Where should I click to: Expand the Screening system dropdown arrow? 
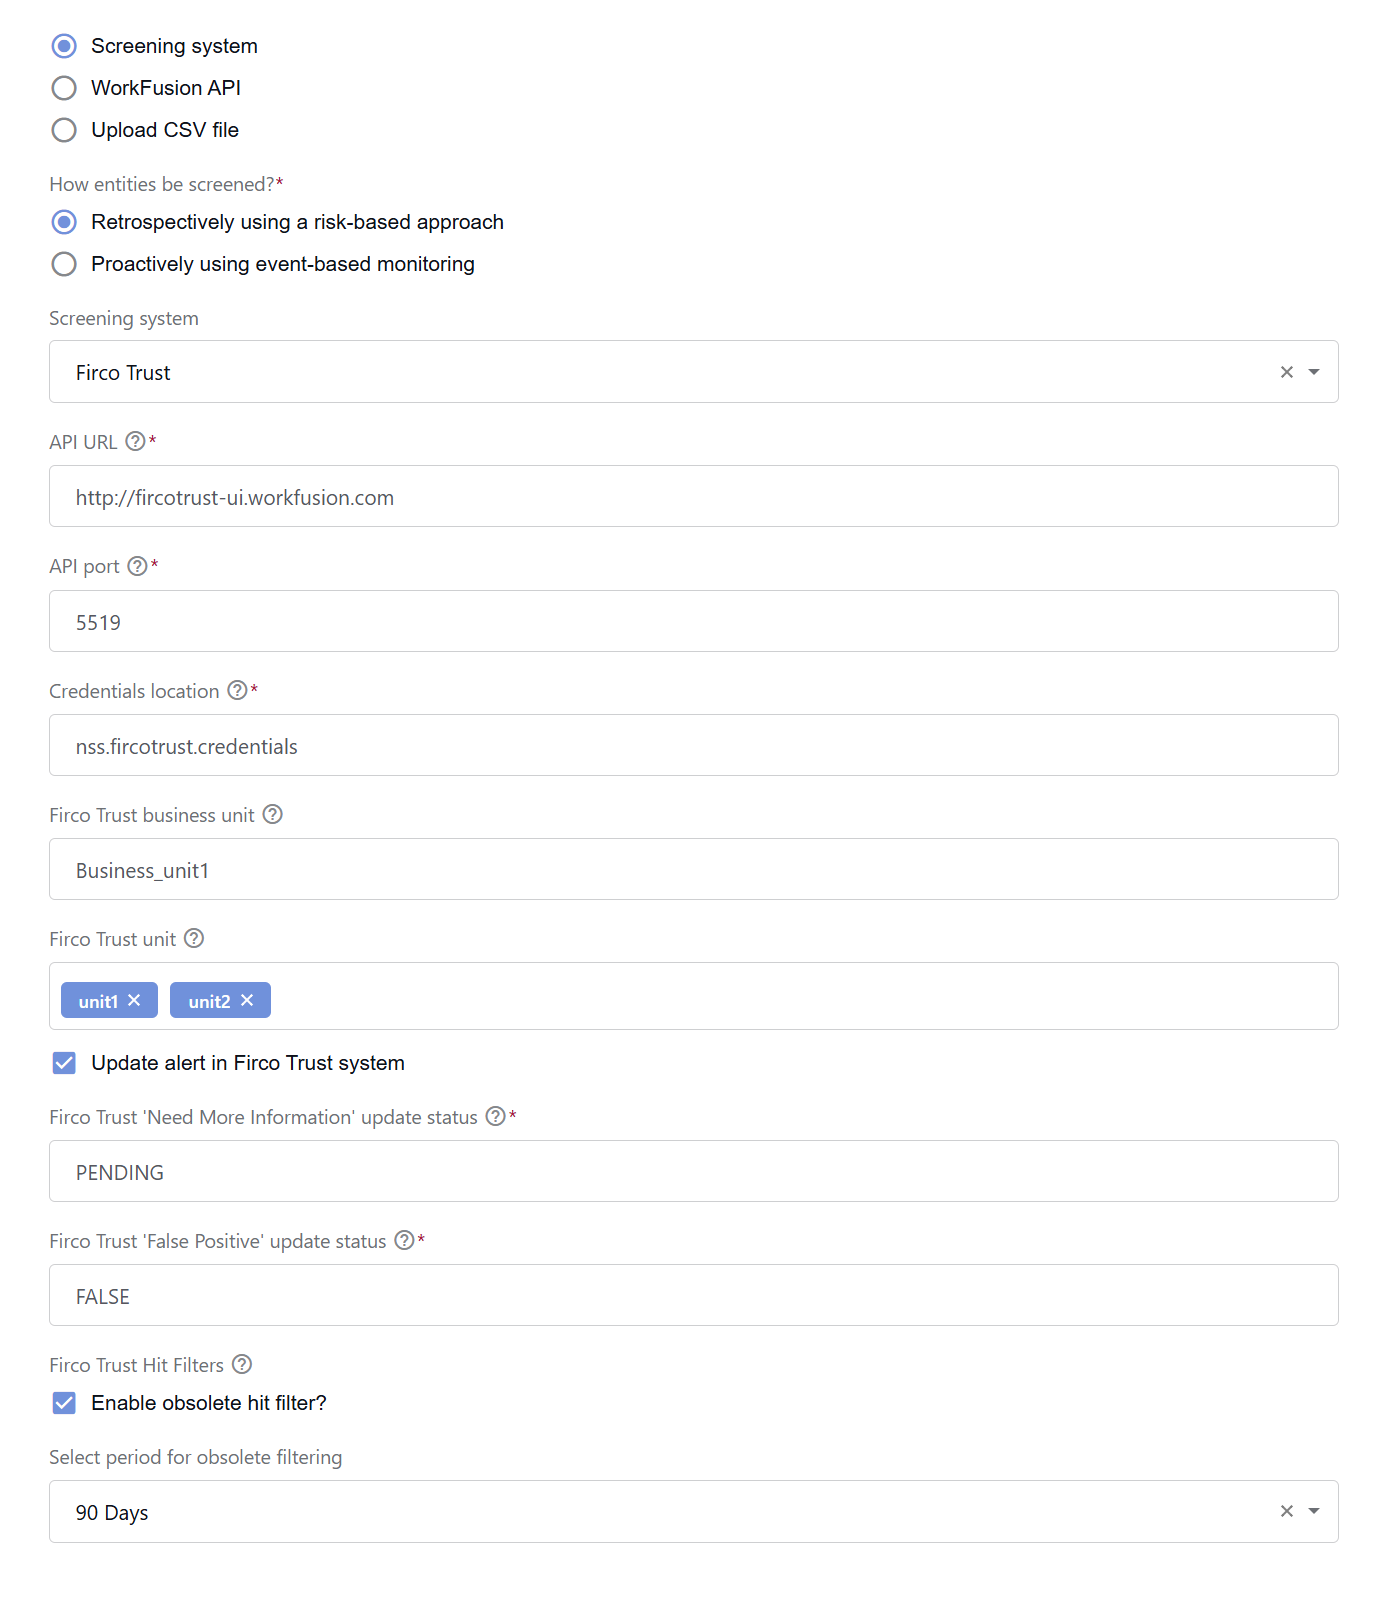1314,372
